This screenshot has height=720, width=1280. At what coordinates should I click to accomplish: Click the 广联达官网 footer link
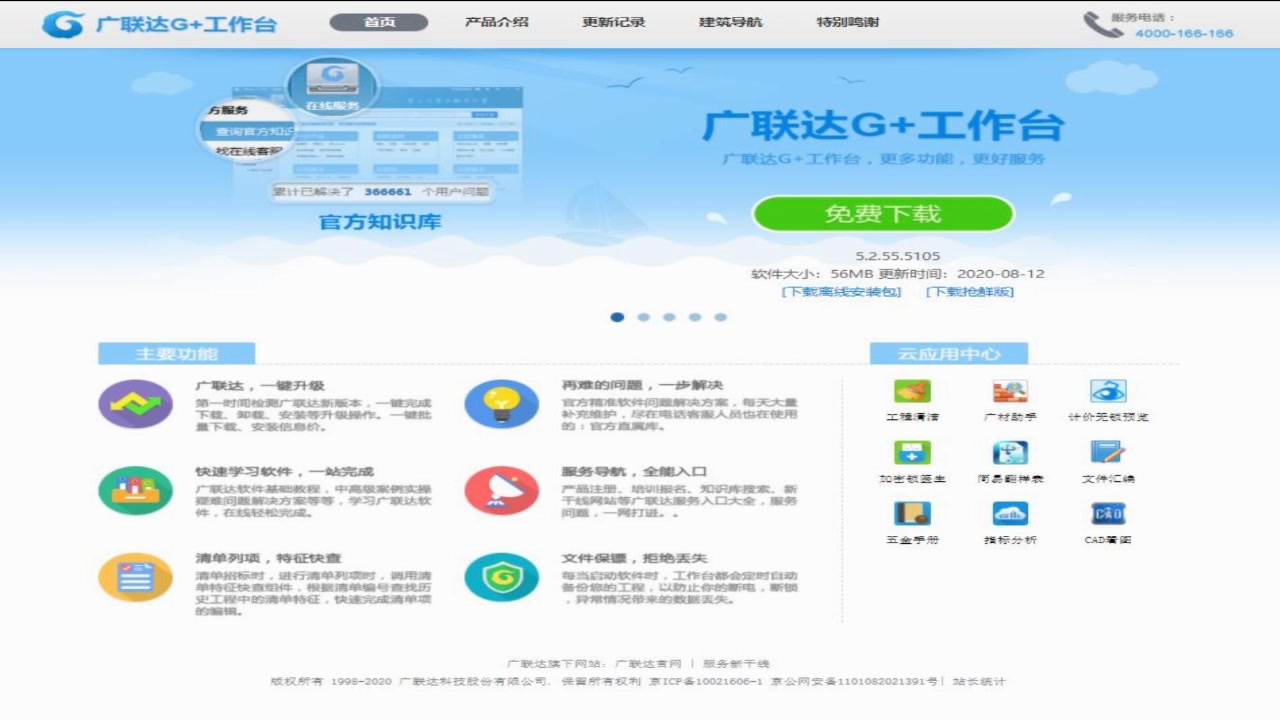click(x=648, y=664)
